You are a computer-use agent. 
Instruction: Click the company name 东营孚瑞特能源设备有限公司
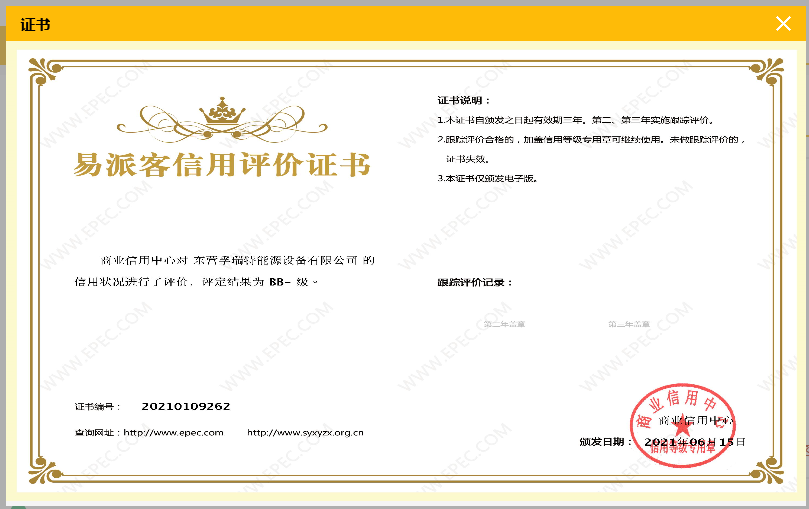276,260
